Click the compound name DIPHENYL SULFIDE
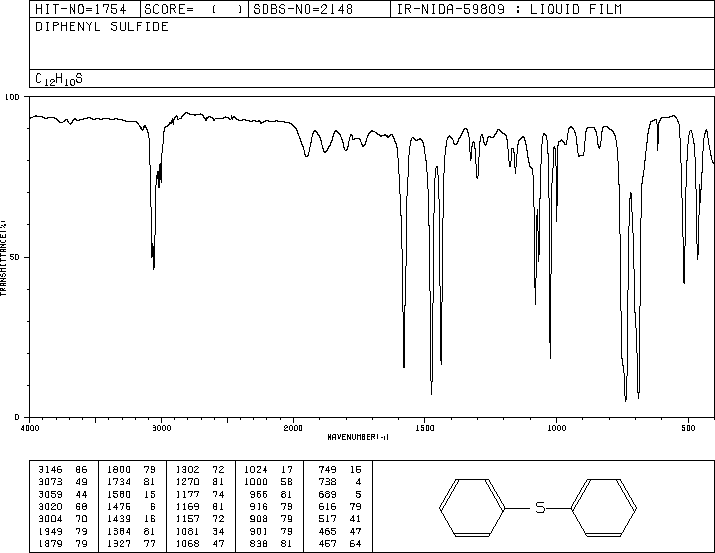Viewport: 715px width, 553px height. [102, 27]
